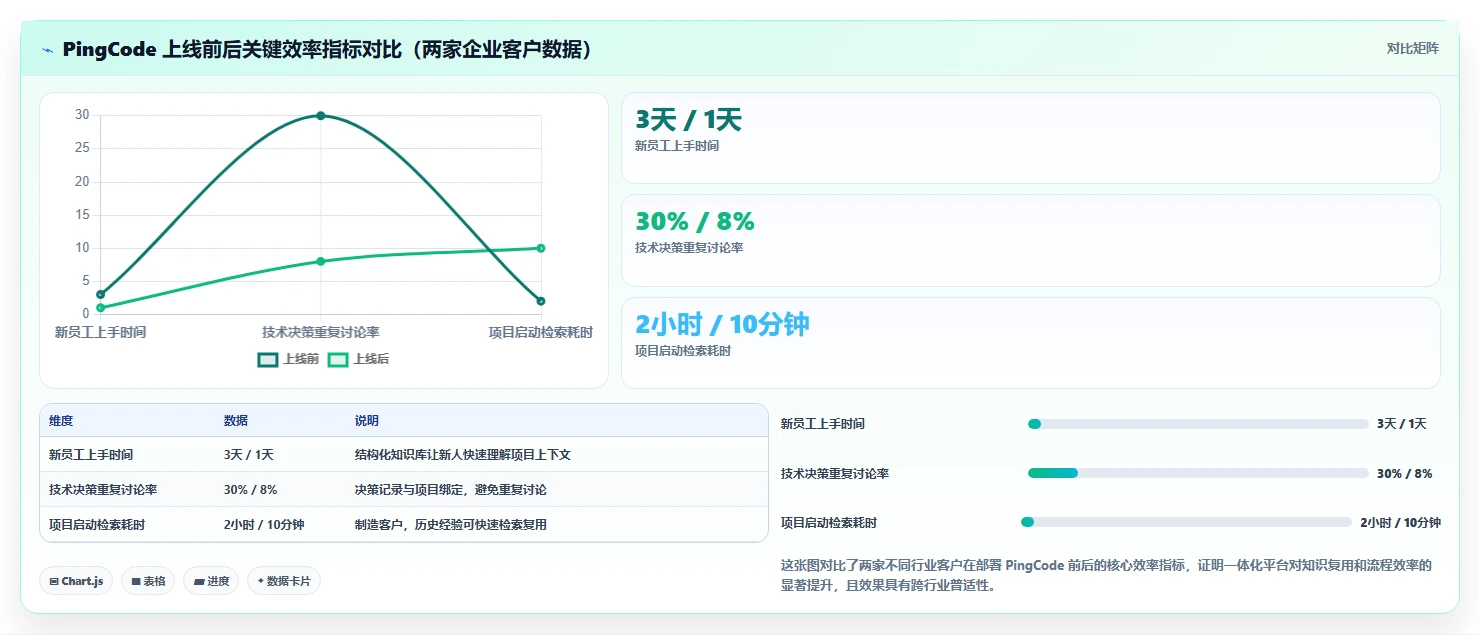Click the table cell reading 2小时 / 10分钟
The height and width of the screenshot is (635, 1480).
tap(264, 525)
